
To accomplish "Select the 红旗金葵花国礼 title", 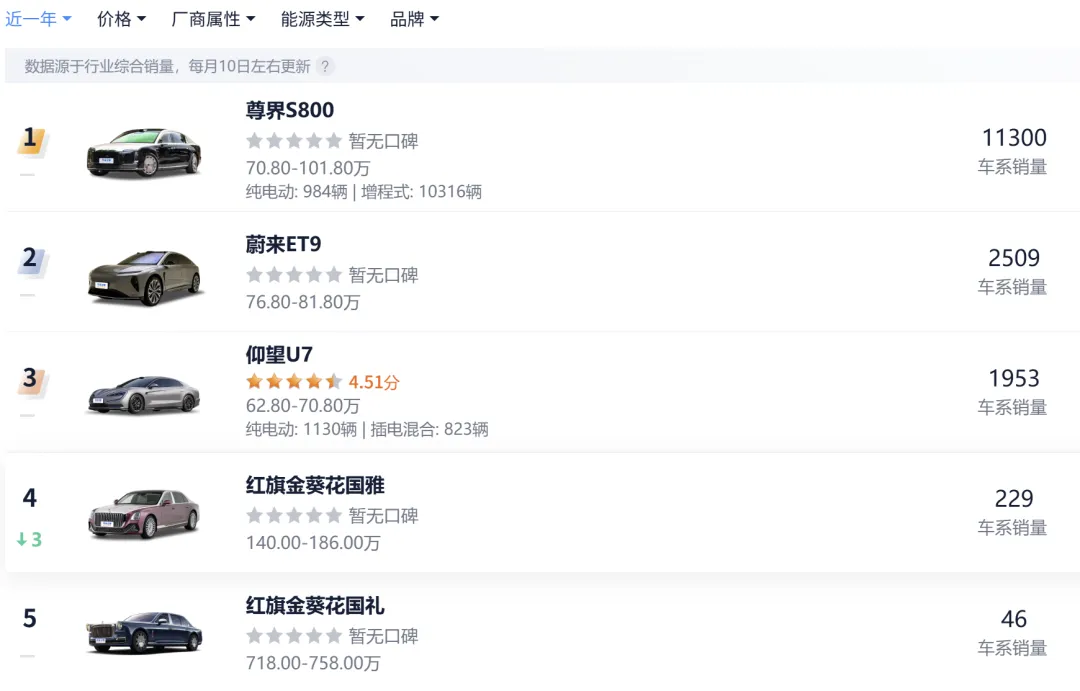I will (315, 606).
